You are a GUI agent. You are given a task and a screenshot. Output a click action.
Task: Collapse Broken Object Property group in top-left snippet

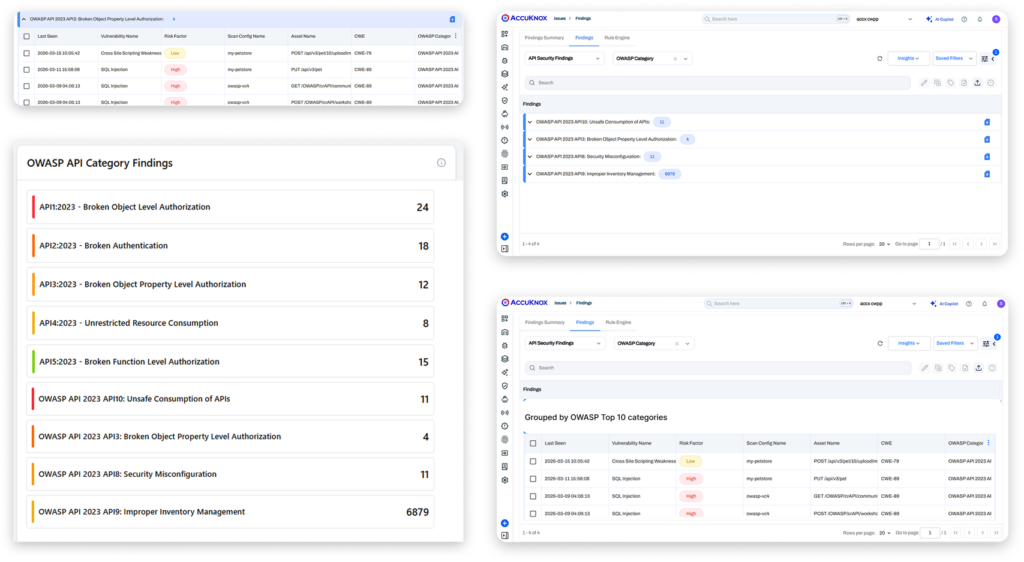point(24,20)
